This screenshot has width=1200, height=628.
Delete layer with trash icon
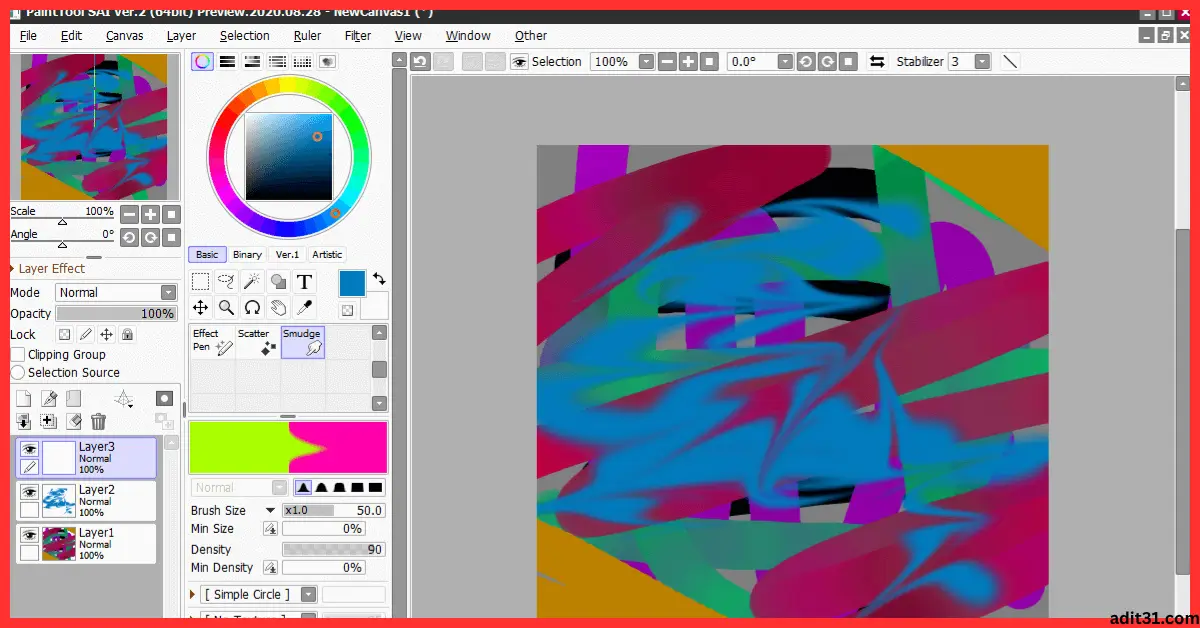[x=98, y=422]
